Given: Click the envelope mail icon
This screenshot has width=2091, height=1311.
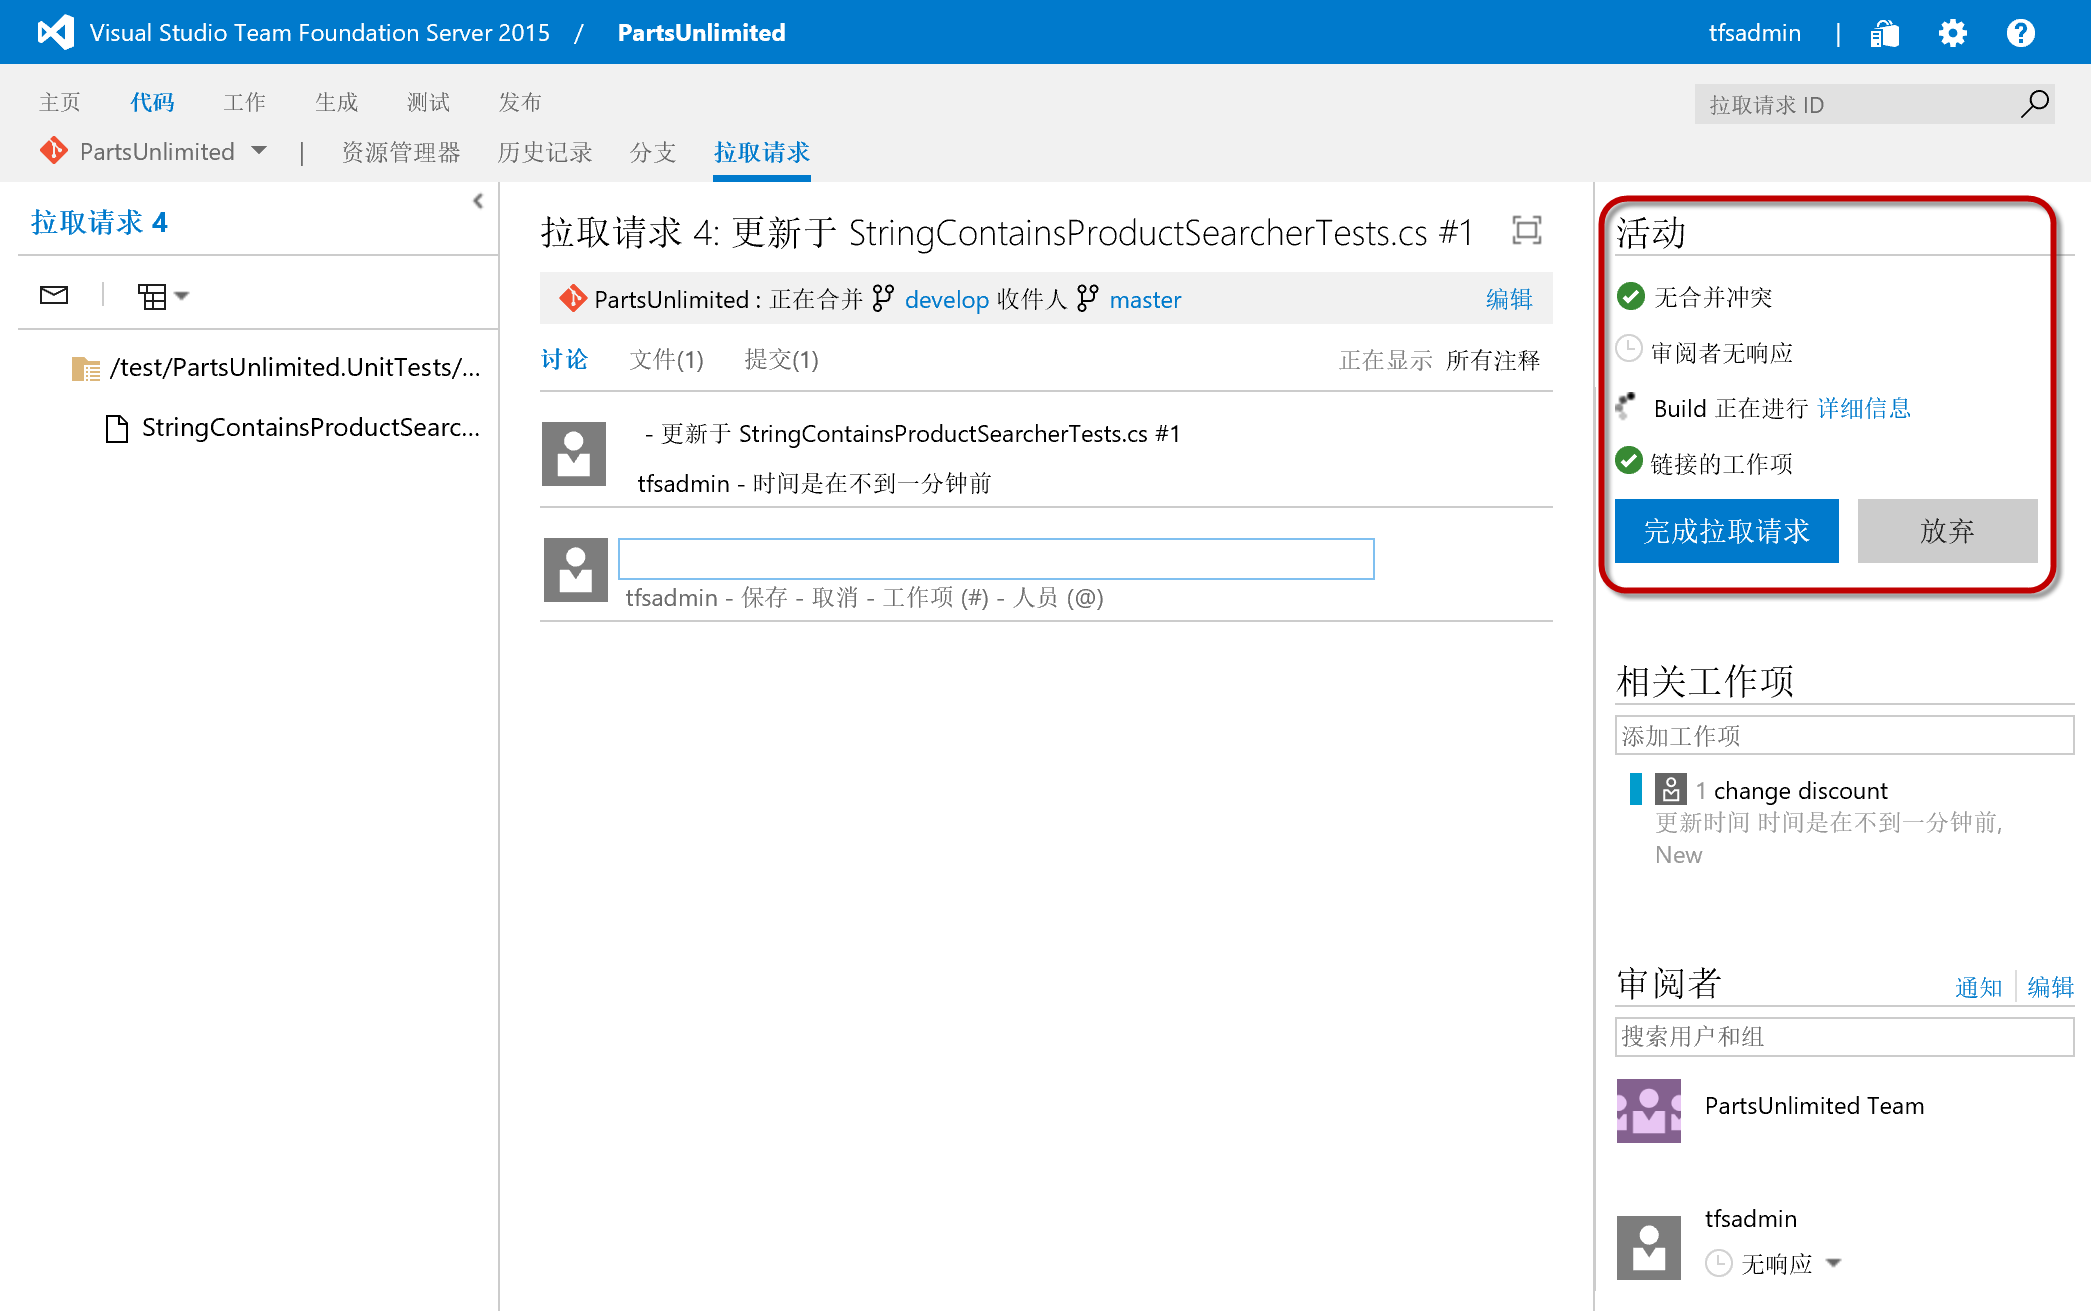Looking at the screenshot, I should (x=54, y=294).
